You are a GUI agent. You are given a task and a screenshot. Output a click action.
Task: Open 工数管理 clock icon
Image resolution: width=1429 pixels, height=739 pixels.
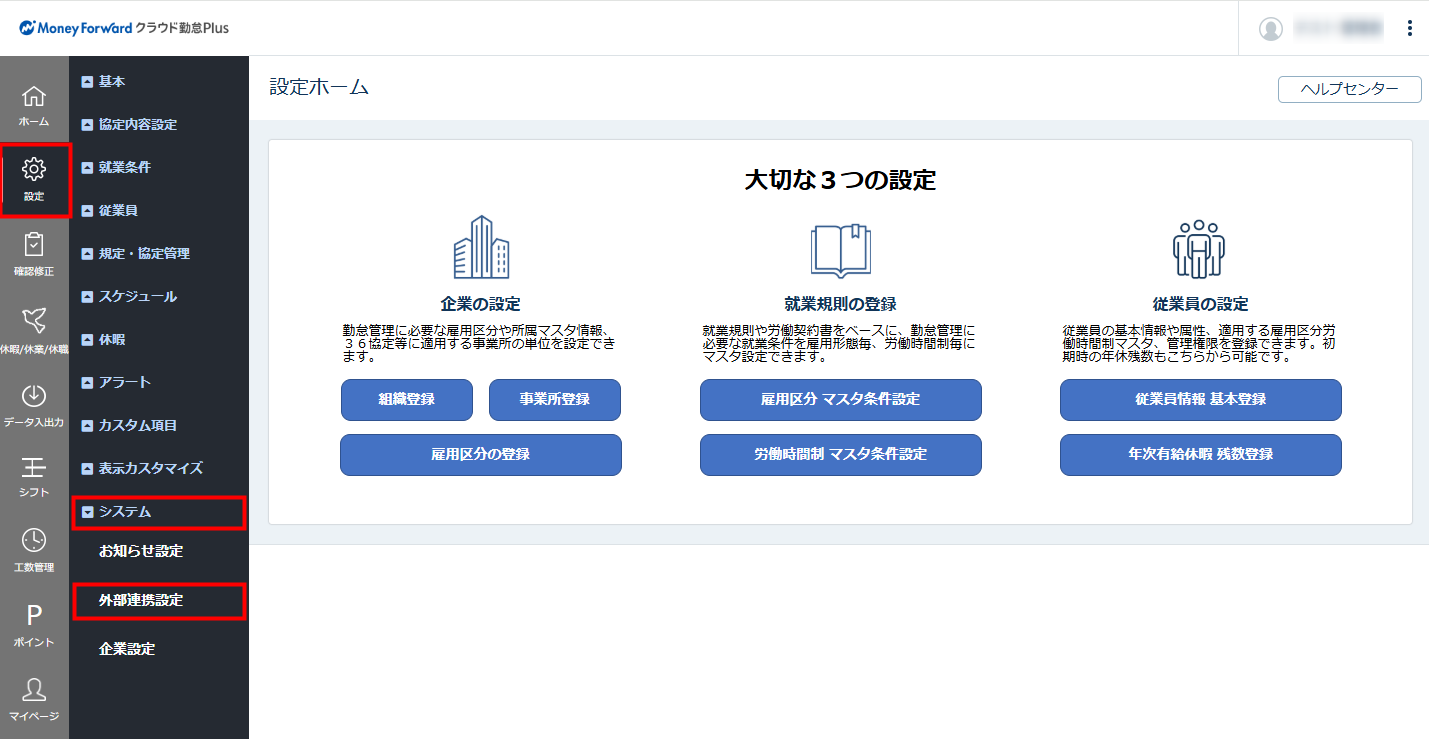(x=34, y=542)
